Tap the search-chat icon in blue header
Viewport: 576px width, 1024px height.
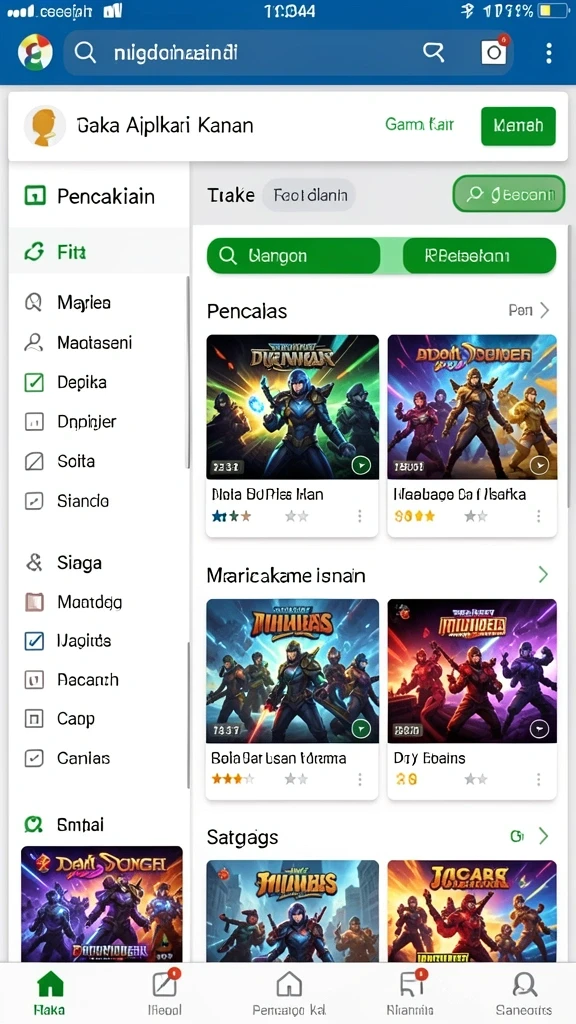point(434,52)
